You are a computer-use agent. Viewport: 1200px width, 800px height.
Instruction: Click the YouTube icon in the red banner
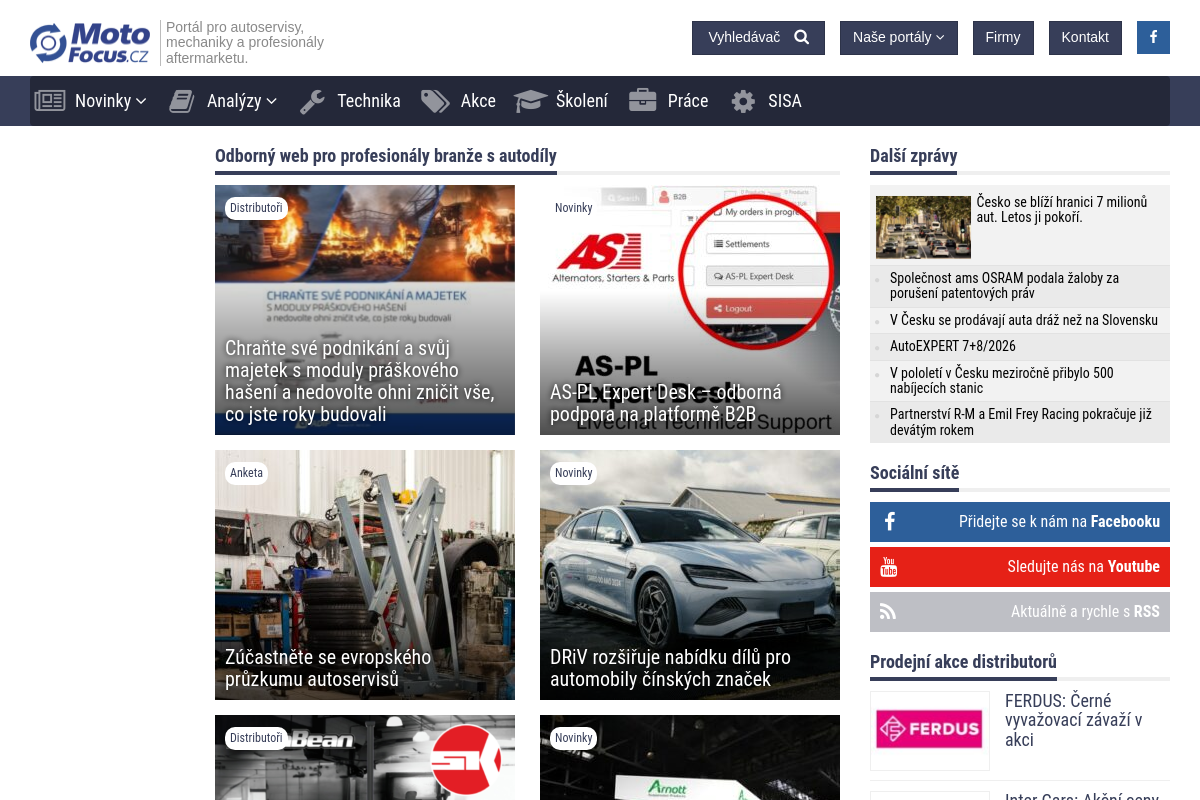coord(889,567)
